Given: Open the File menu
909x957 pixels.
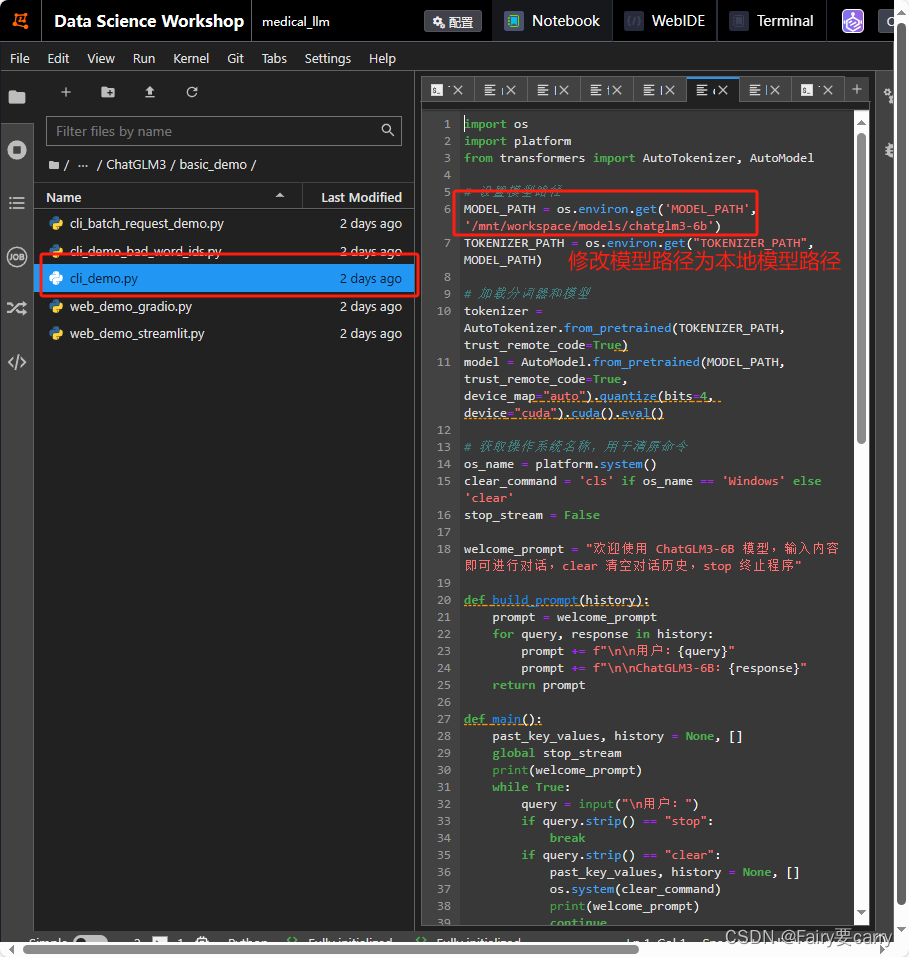Looking at the screenshot, I should tap(20, 59).
